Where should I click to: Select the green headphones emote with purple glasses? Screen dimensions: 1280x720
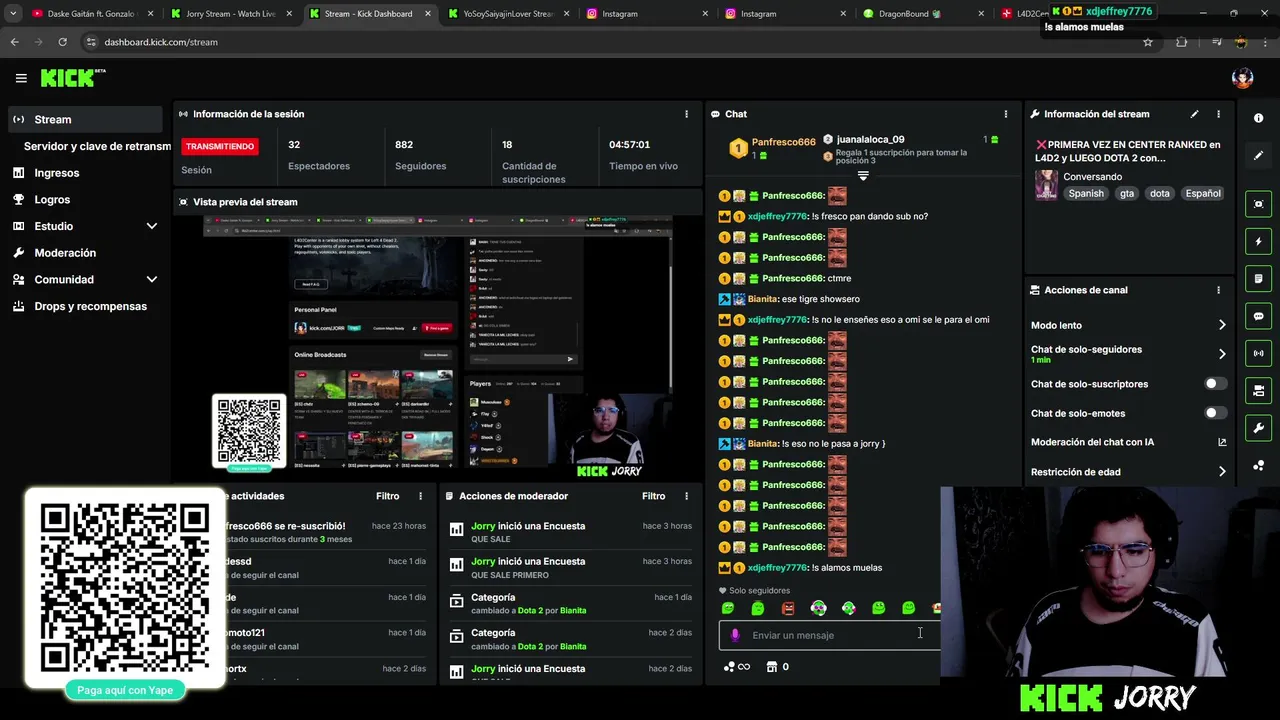818,608
